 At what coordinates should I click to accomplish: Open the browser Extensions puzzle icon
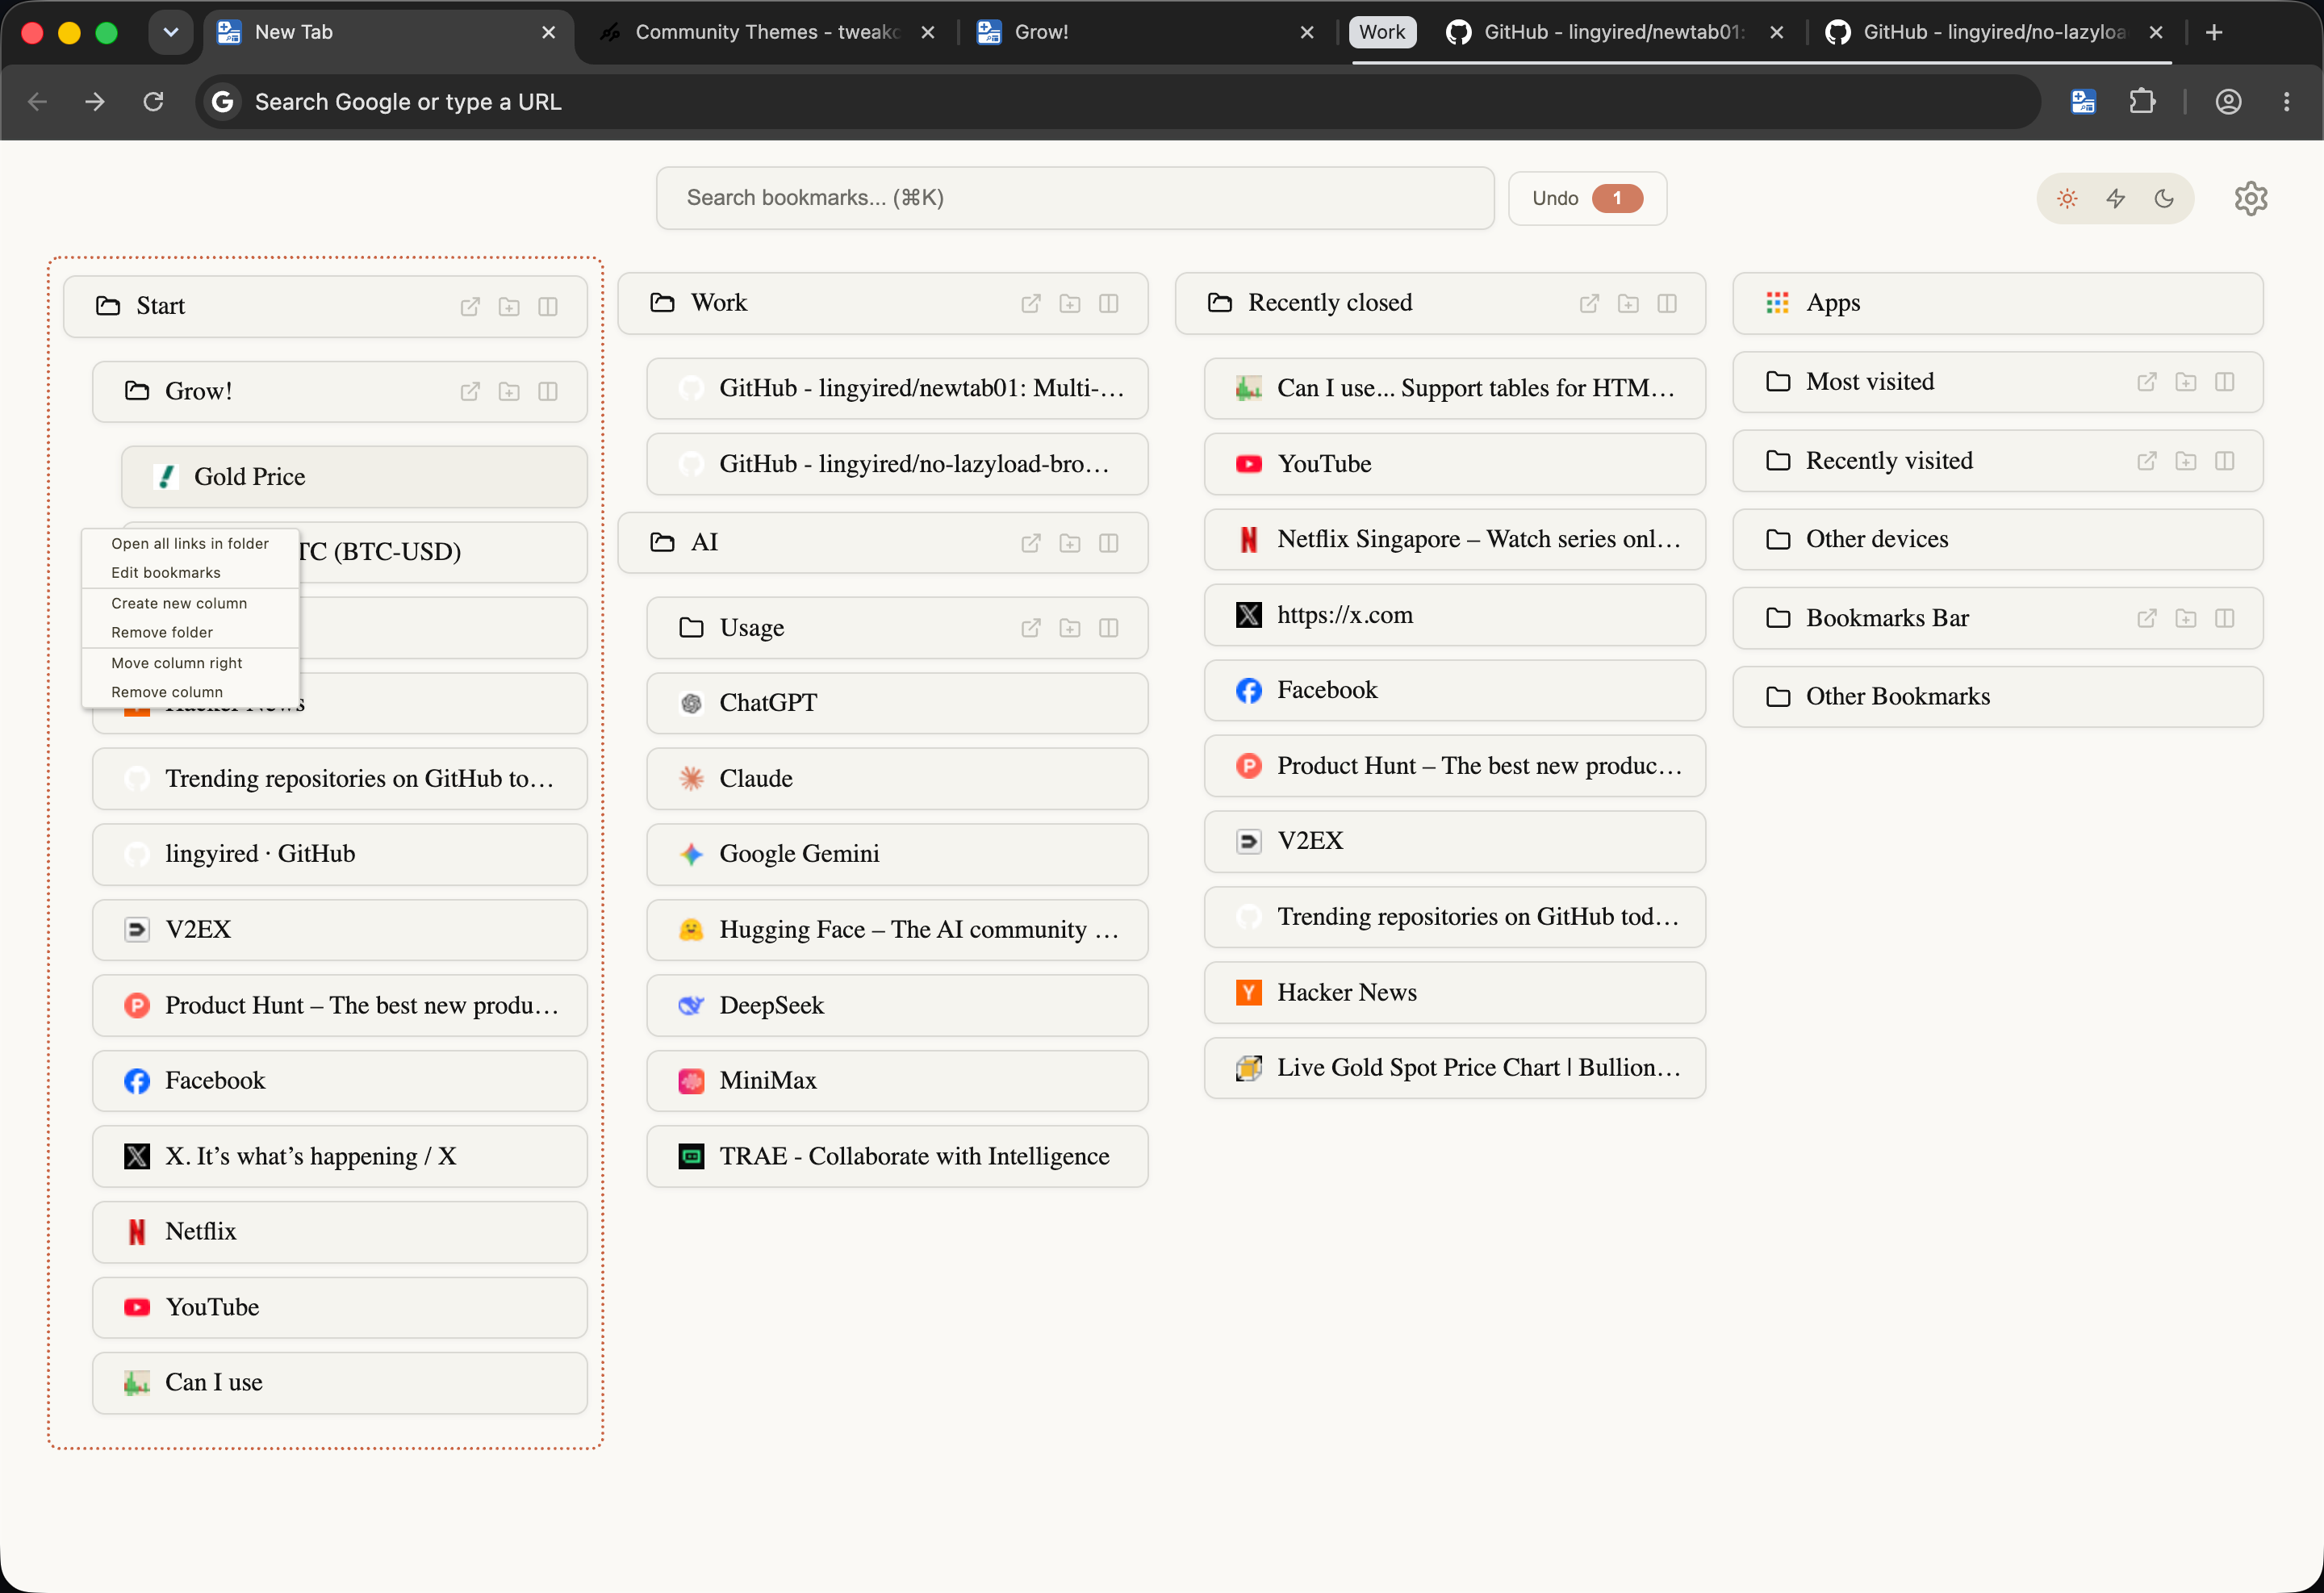2142,102
